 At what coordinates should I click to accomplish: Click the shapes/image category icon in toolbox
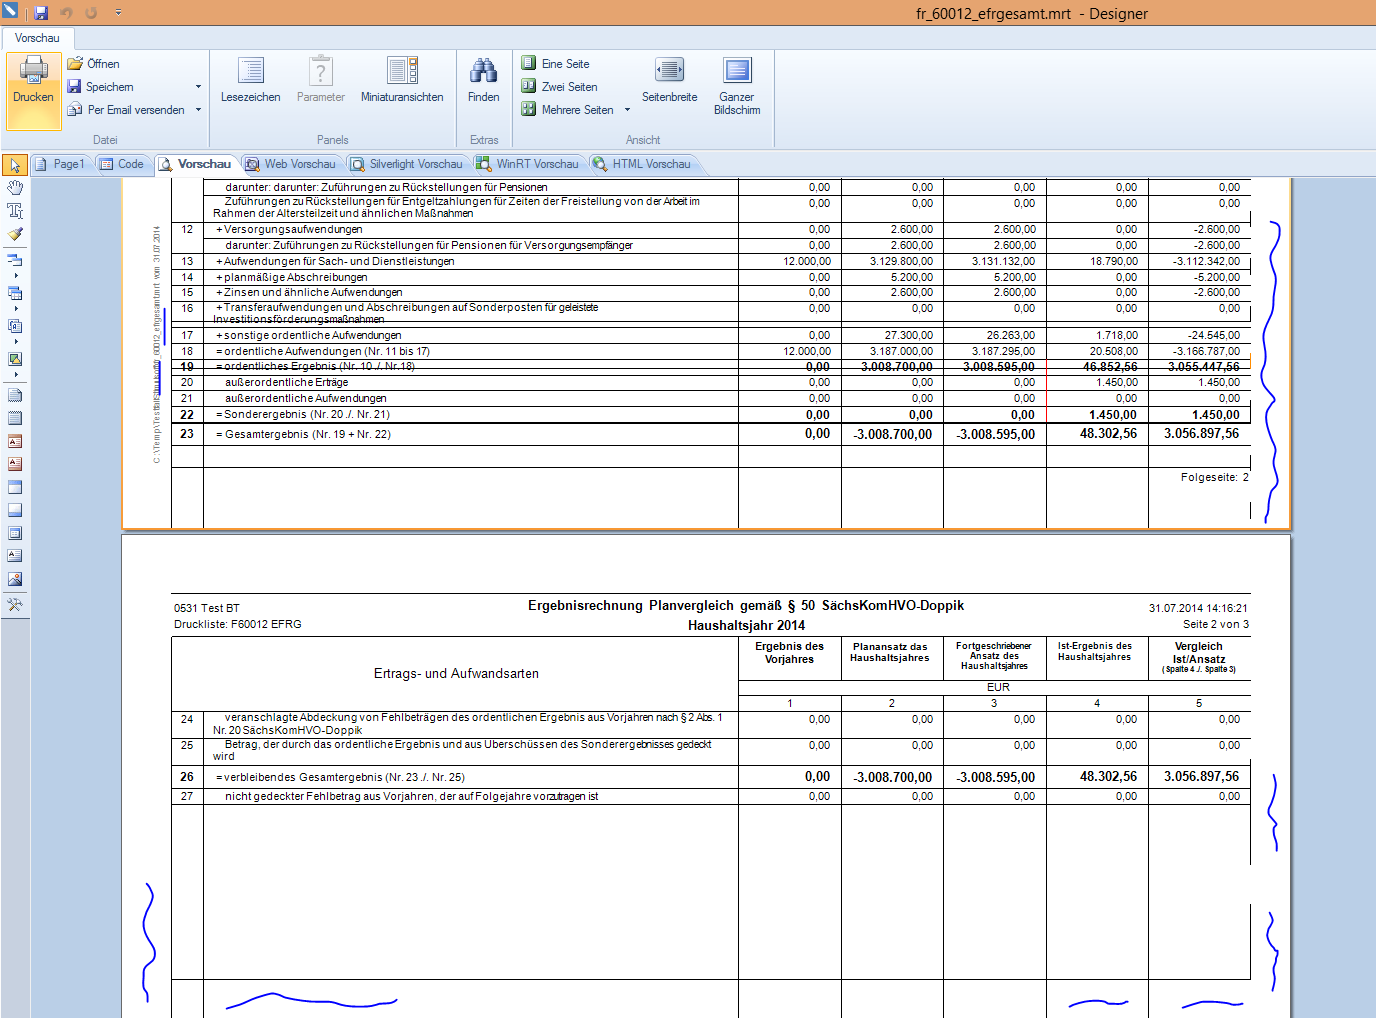pos(15,359)
